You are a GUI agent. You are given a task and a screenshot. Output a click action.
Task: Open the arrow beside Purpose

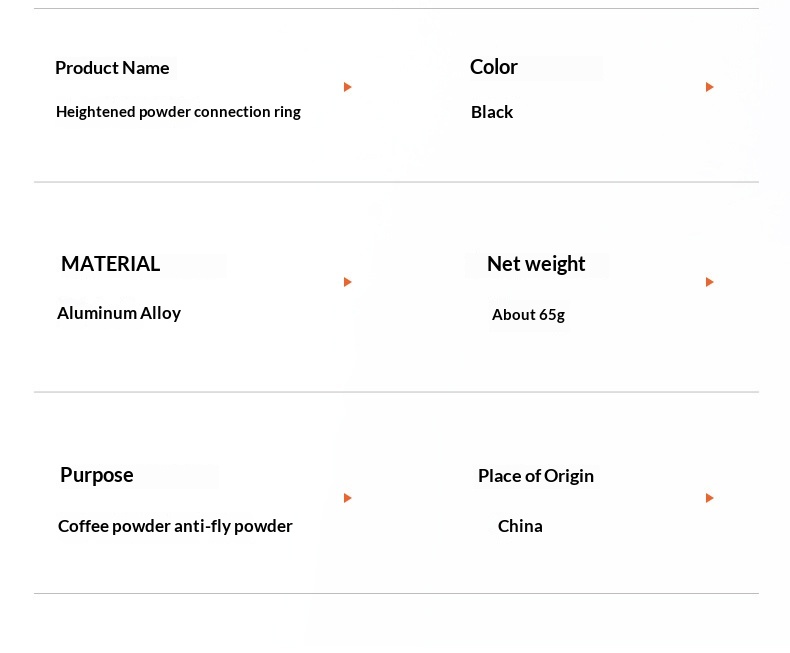348,498
